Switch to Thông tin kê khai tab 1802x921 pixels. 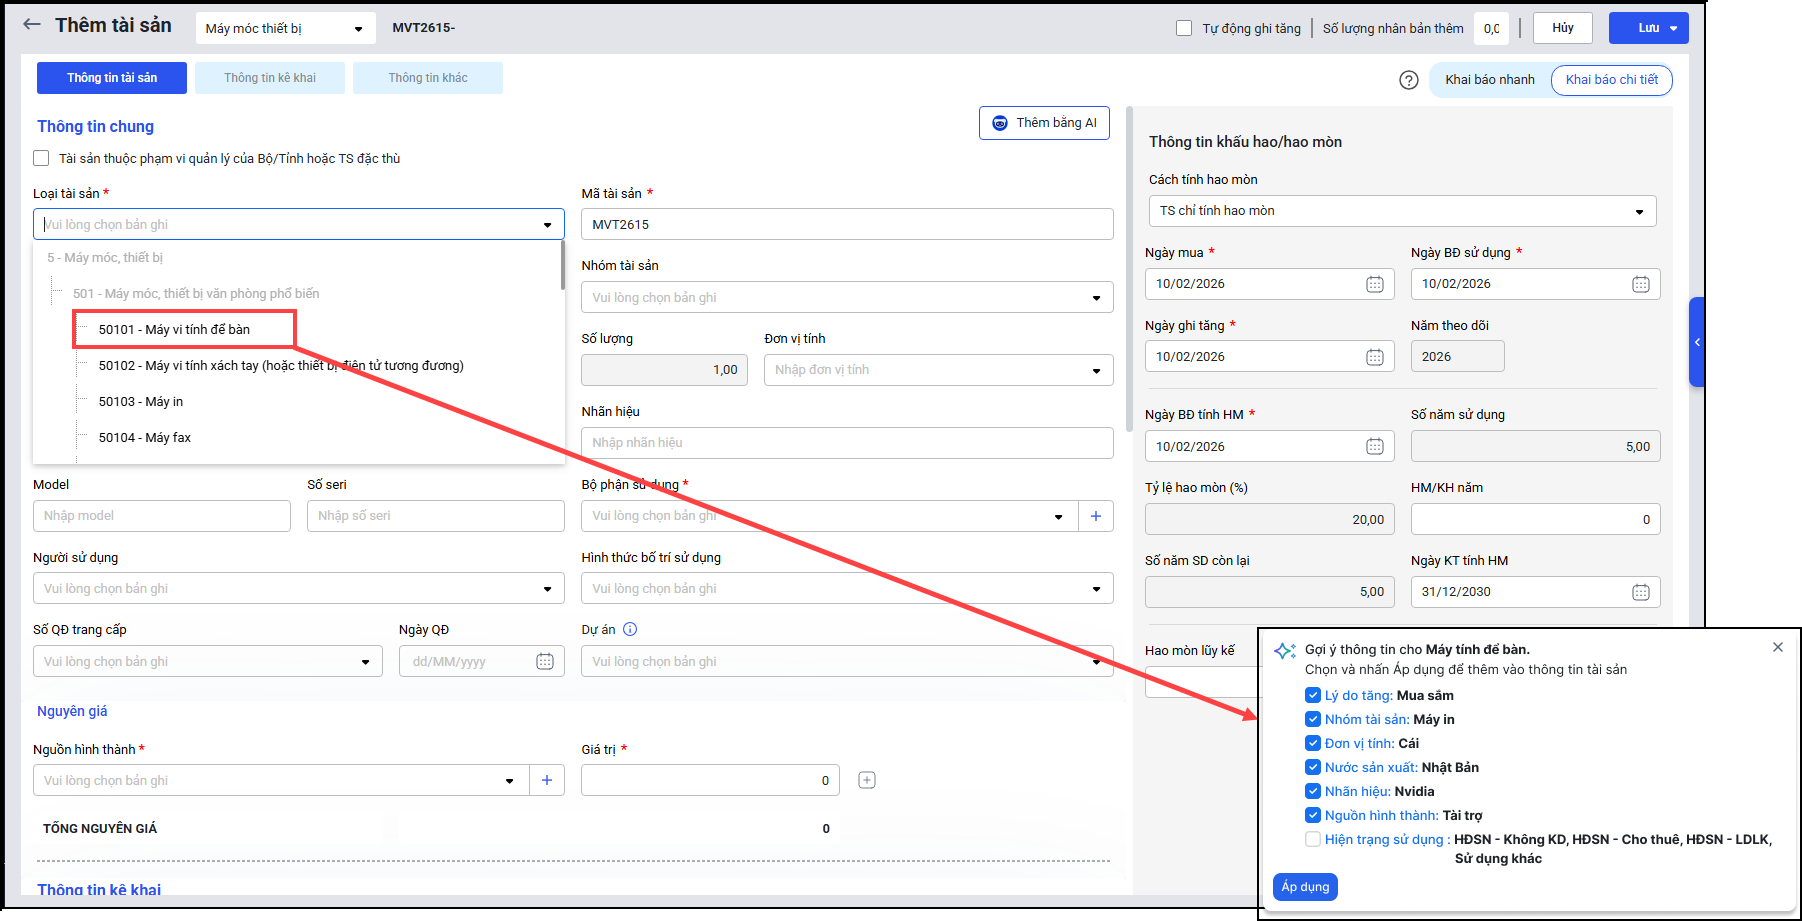pos(270,78)
